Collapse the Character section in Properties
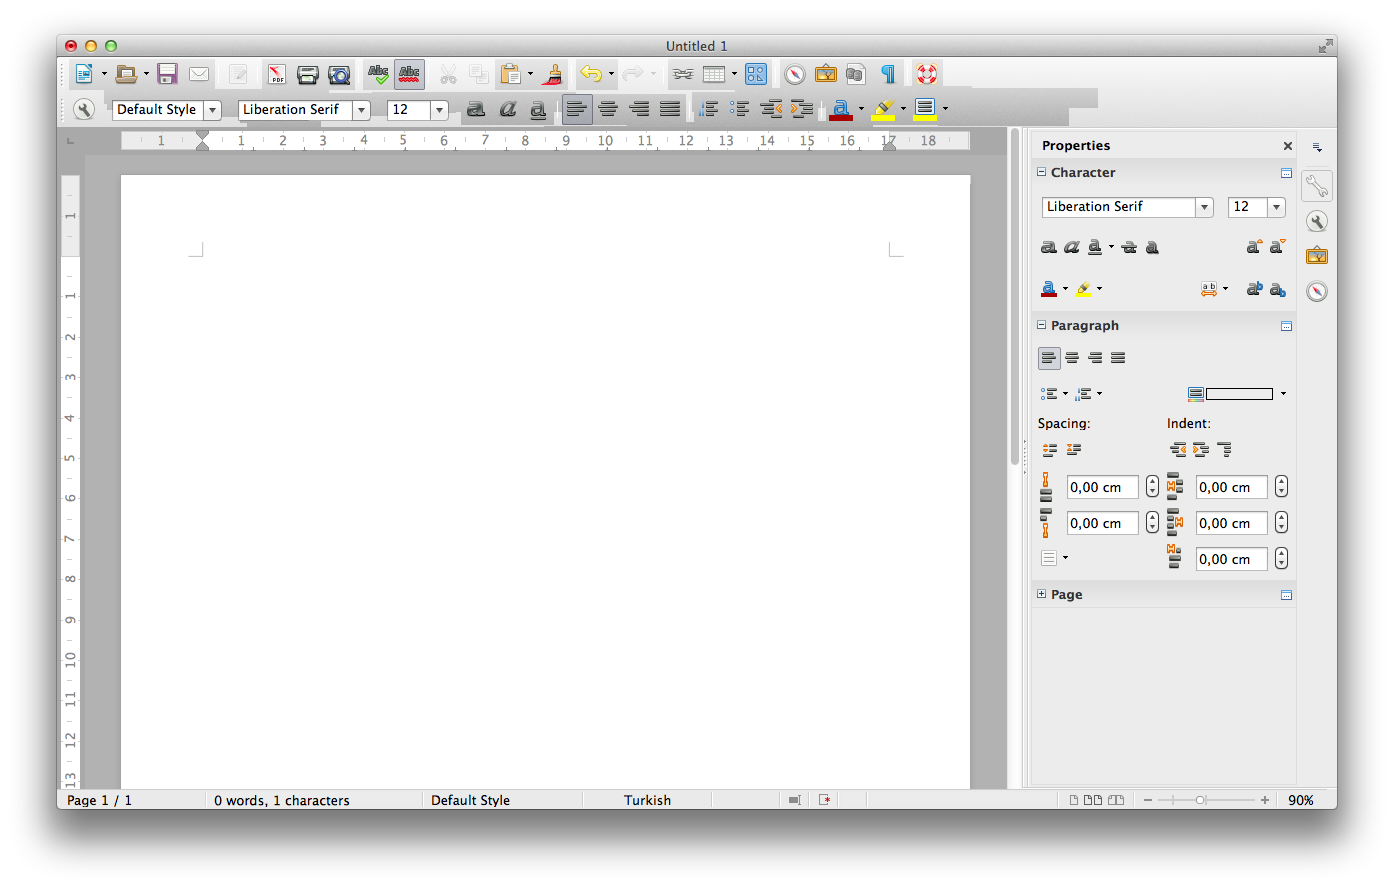This screenshot has height=888, width=1394. coord(1041,172)
